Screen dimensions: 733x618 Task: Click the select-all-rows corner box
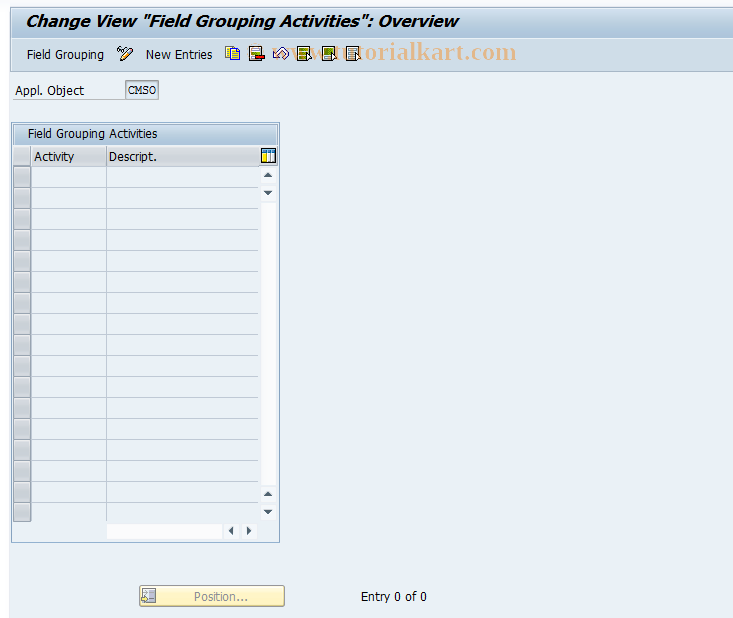point(22,157)
